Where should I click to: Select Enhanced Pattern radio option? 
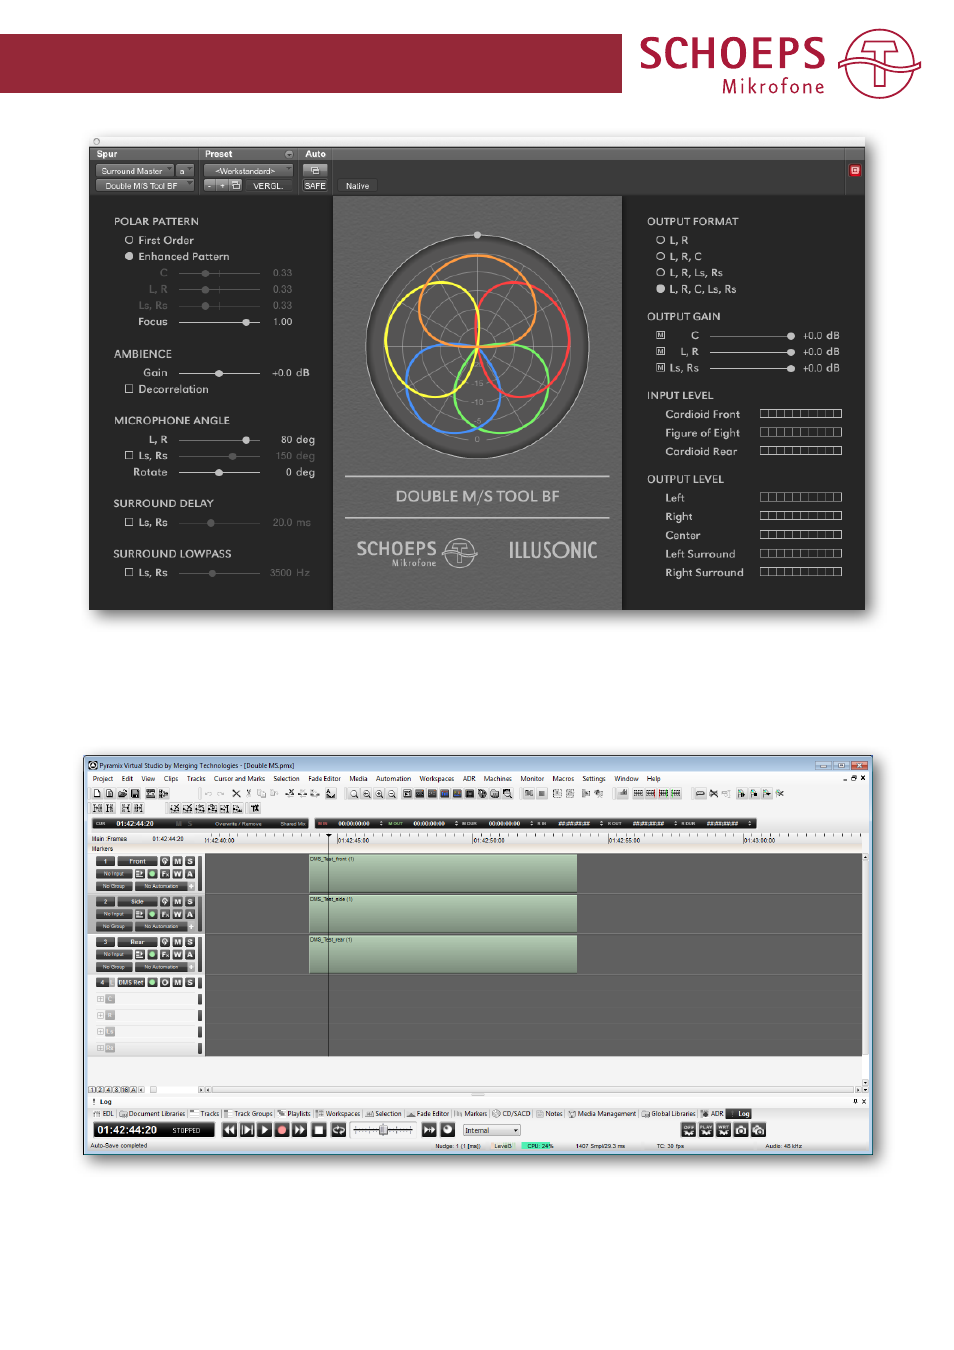[129, 256]
